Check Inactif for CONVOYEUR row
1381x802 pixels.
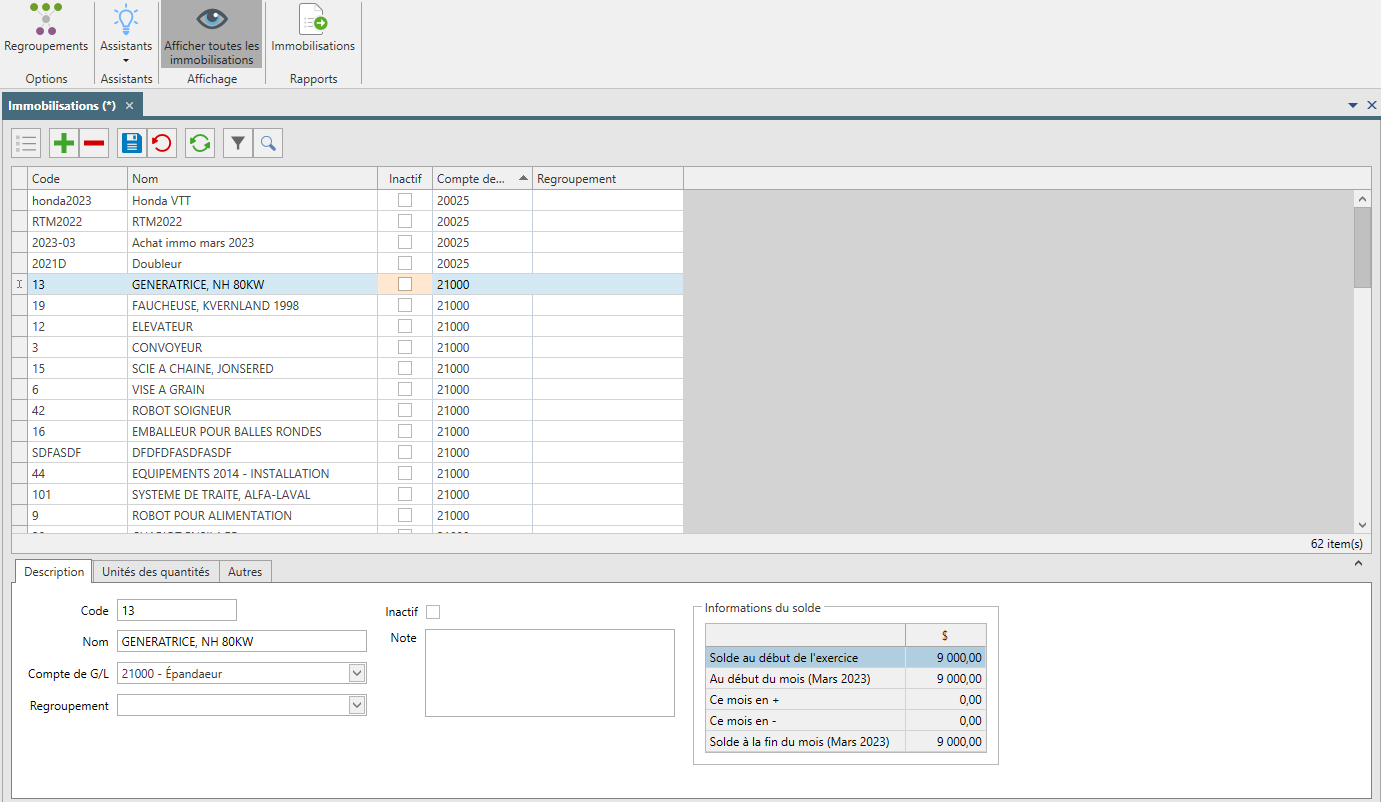pos(405,347)
